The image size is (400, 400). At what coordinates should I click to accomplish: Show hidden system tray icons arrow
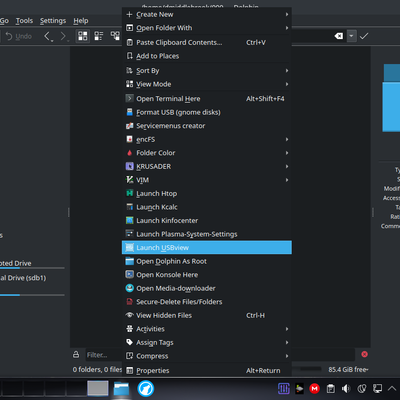(392, 388)
